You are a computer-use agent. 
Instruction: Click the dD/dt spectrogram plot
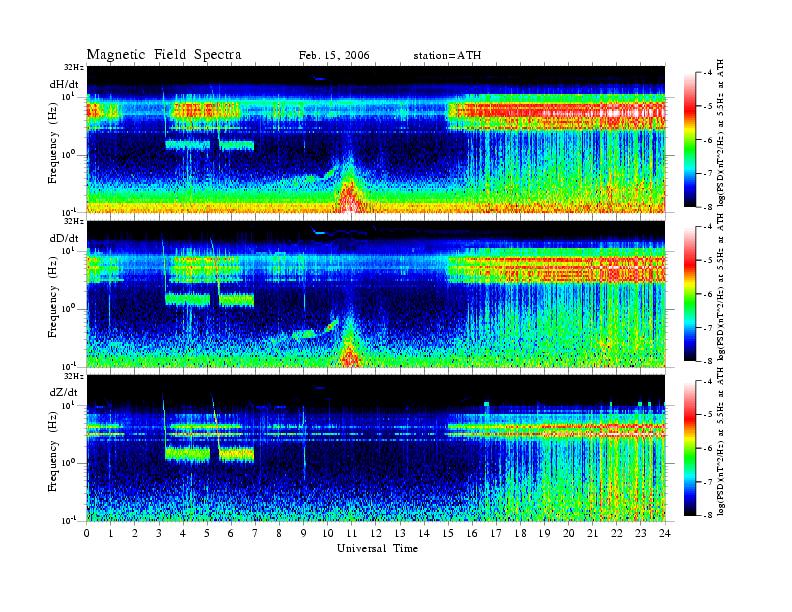tap(376, 294)
